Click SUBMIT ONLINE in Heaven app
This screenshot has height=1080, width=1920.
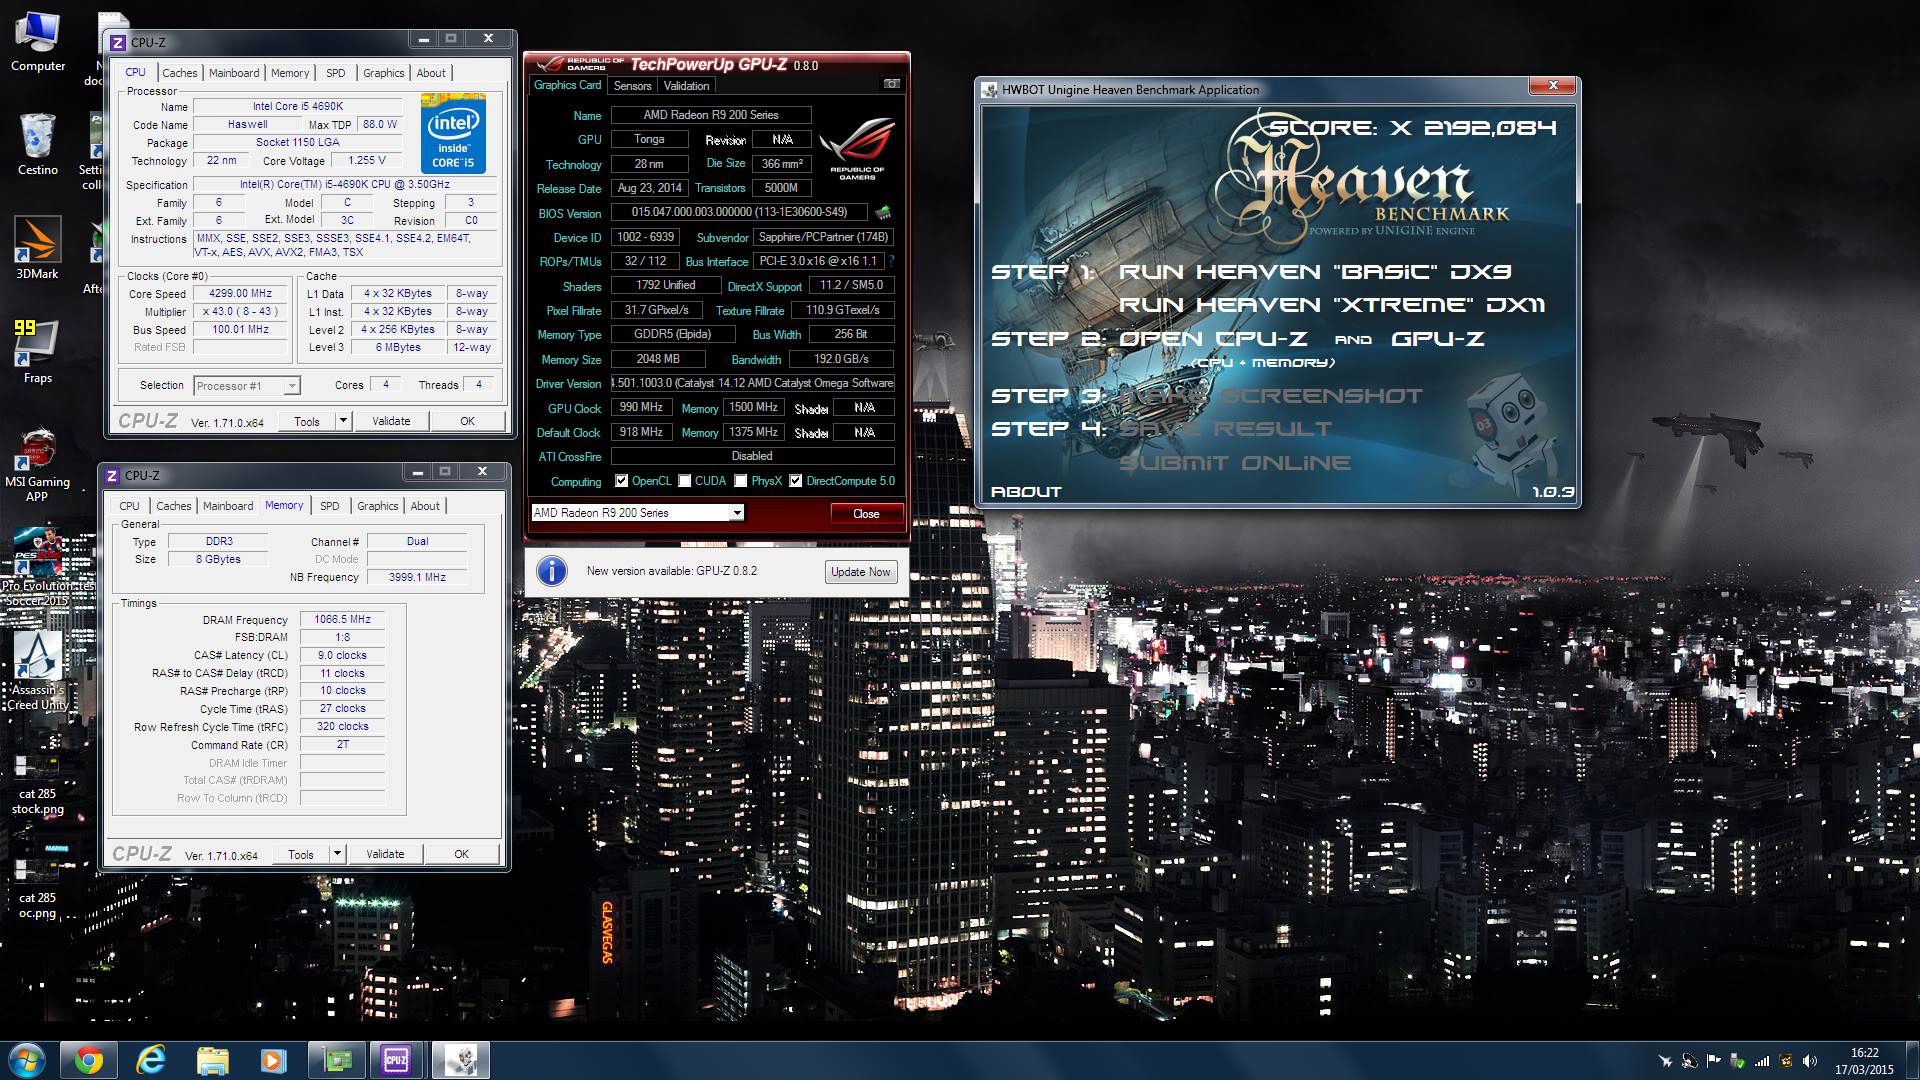[1235, 463]
